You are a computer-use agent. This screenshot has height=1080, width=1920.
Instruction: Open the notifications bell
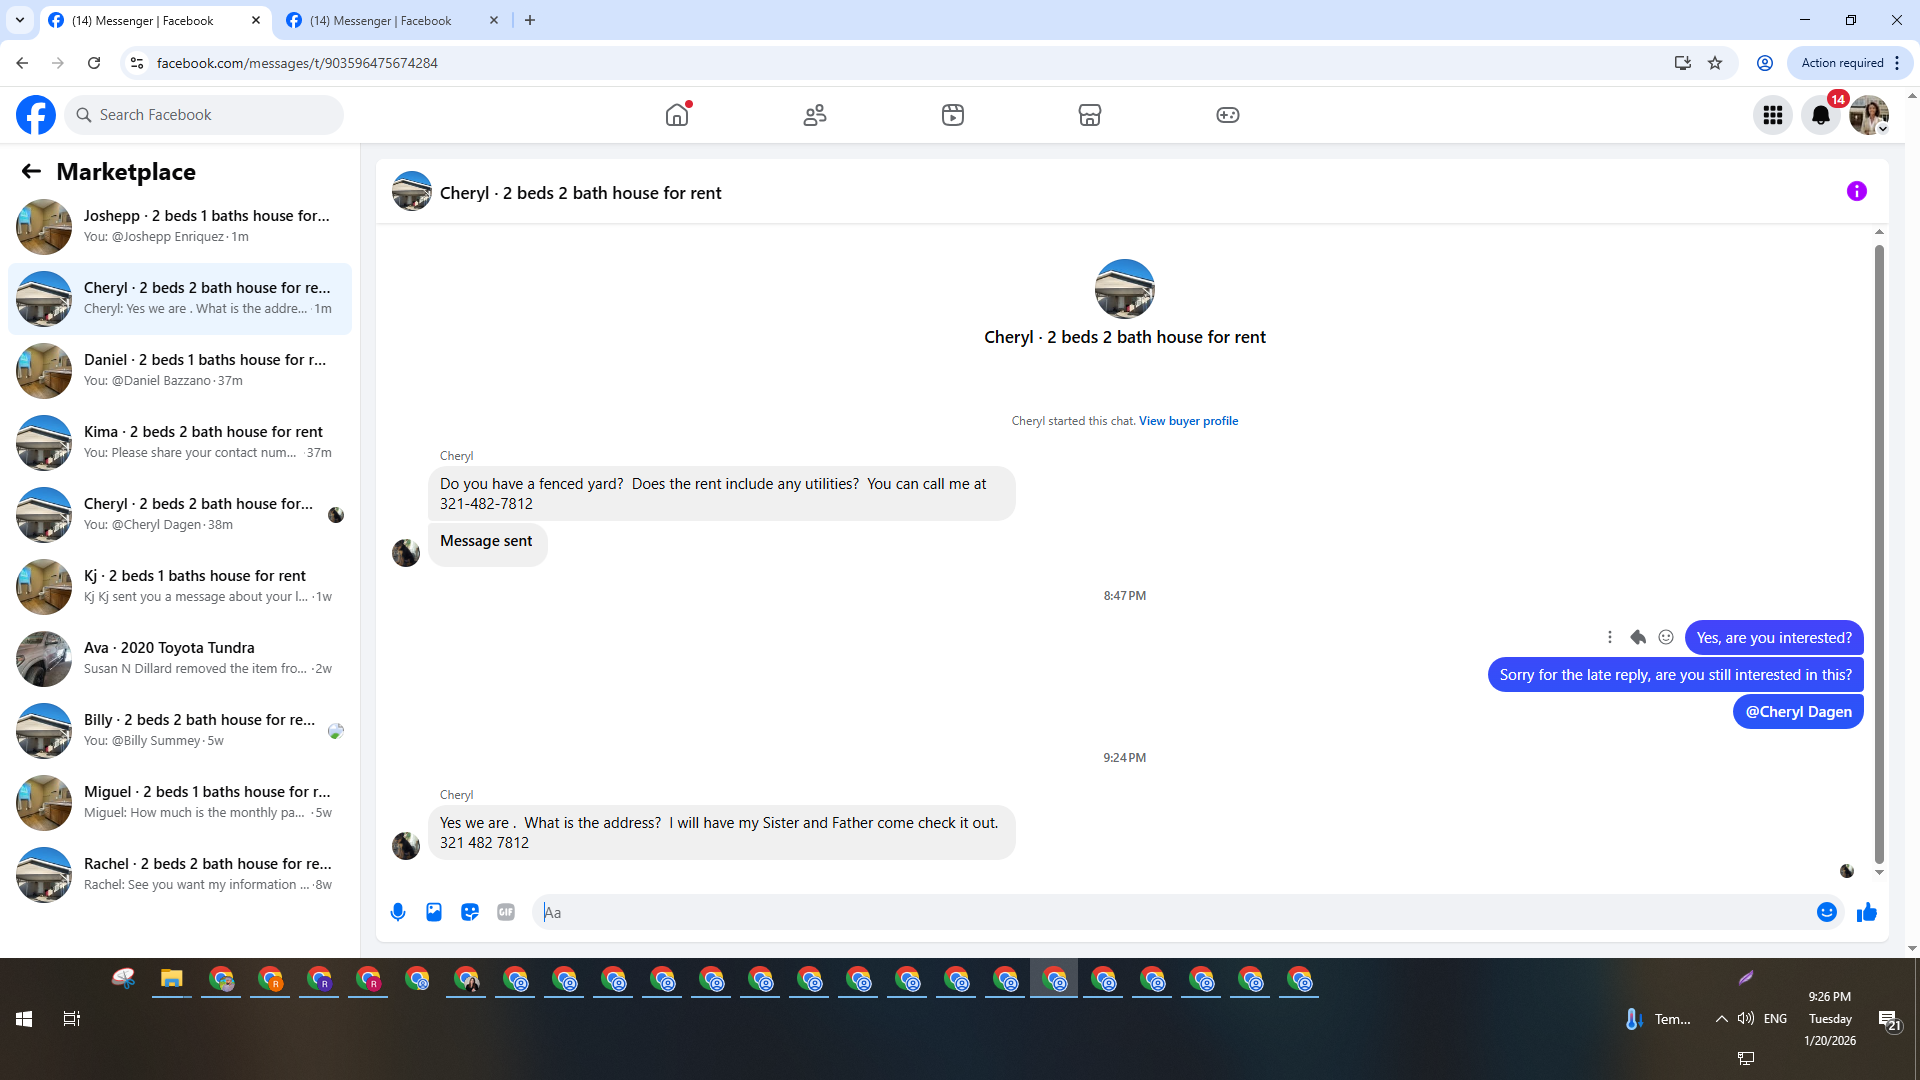[x=1821, y=115]
